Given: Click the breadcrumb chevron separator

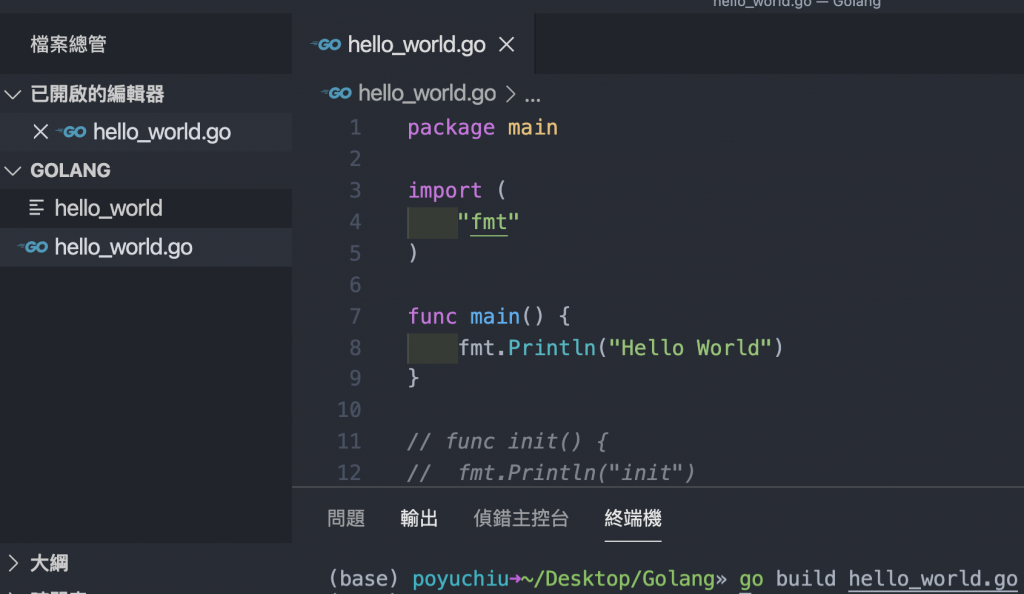Looking at the screenshot, I should (x=511, y=95).
